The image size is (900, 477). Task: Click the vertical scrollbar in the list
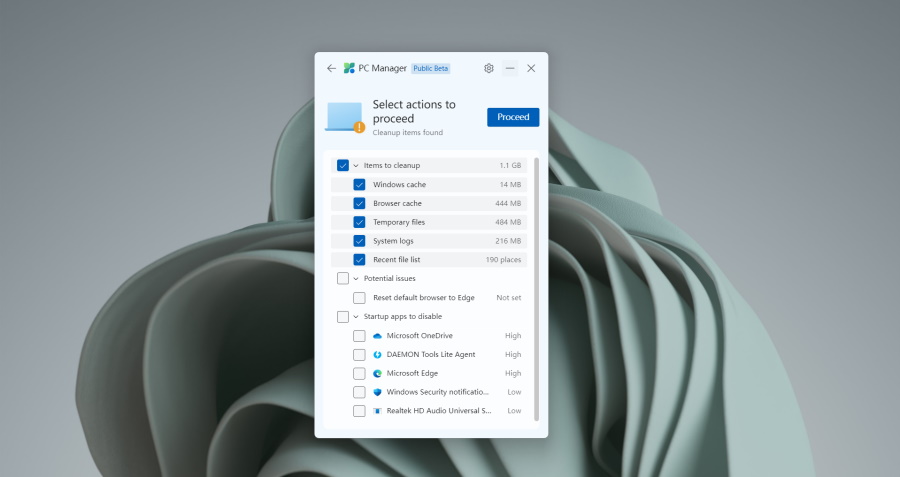[537, 290]
